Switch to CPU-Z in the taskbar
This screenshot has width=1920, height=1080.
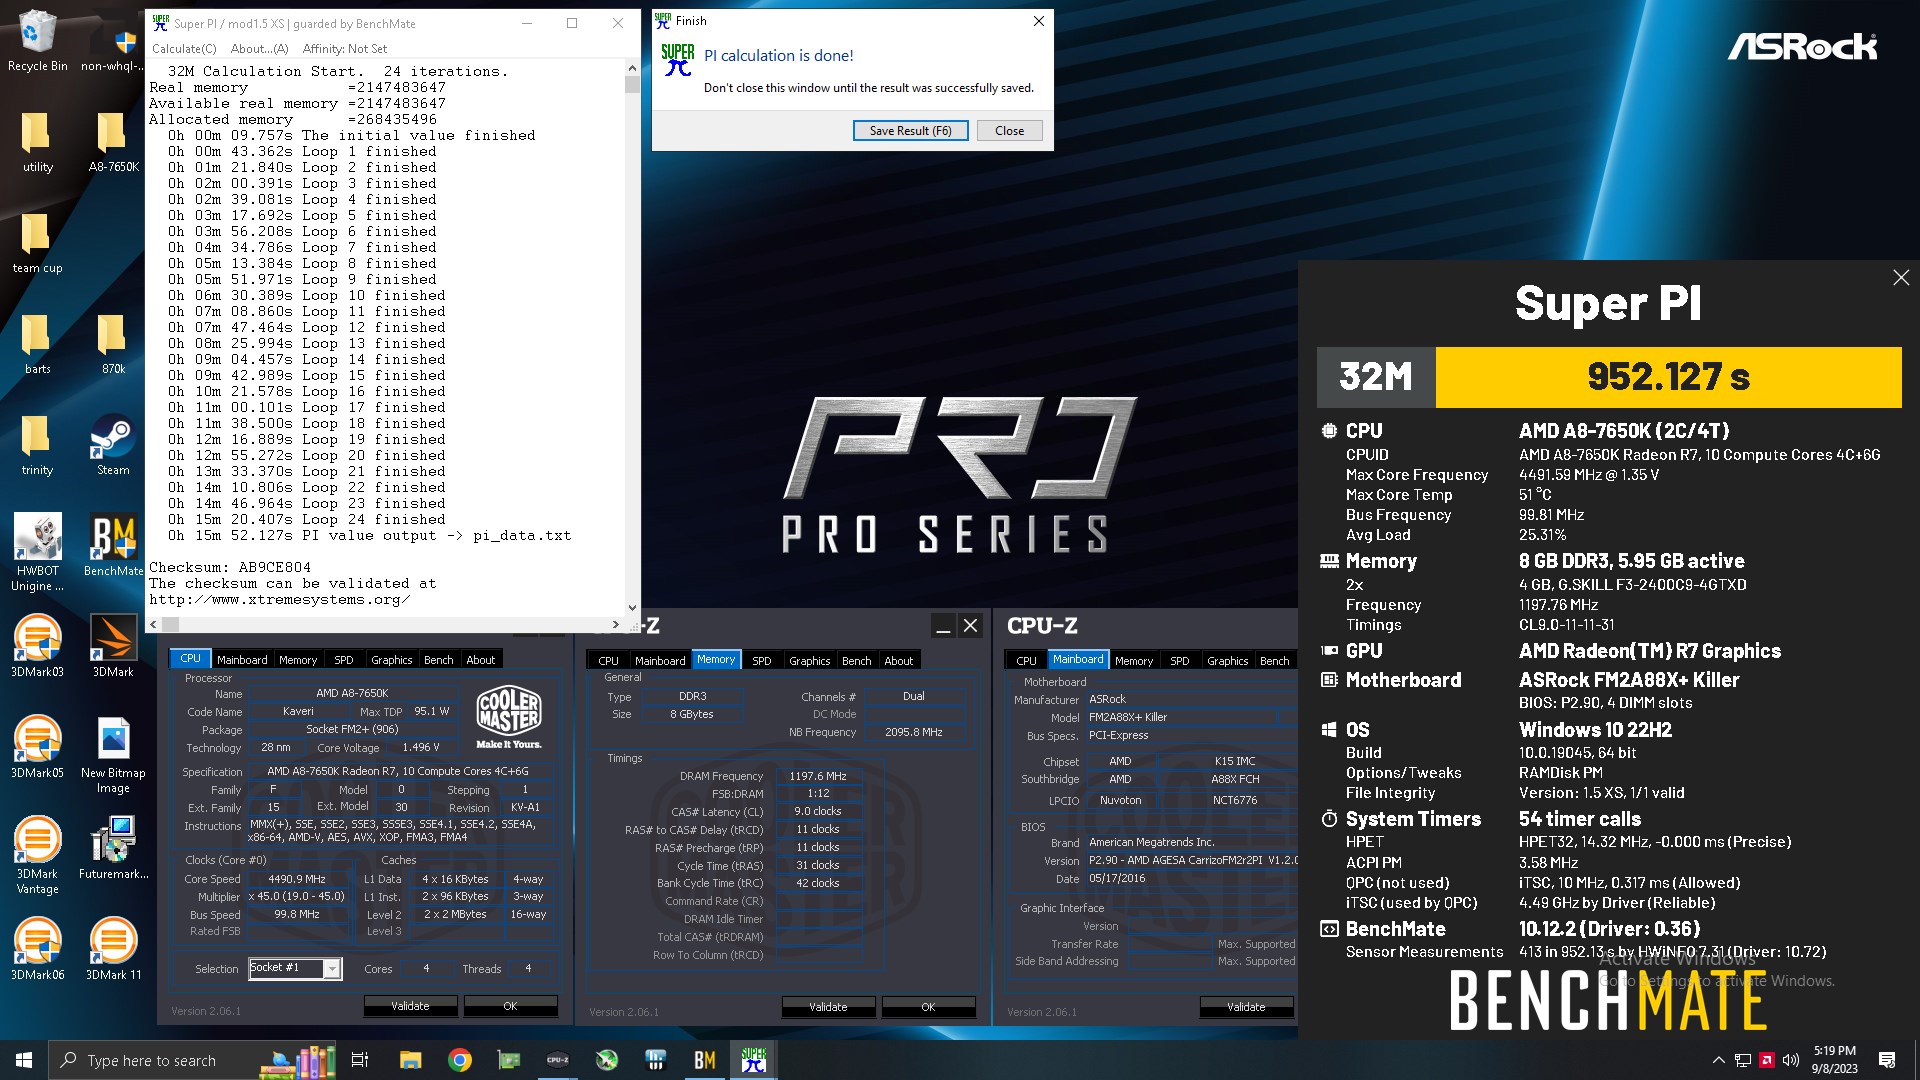click(558, 1060)
